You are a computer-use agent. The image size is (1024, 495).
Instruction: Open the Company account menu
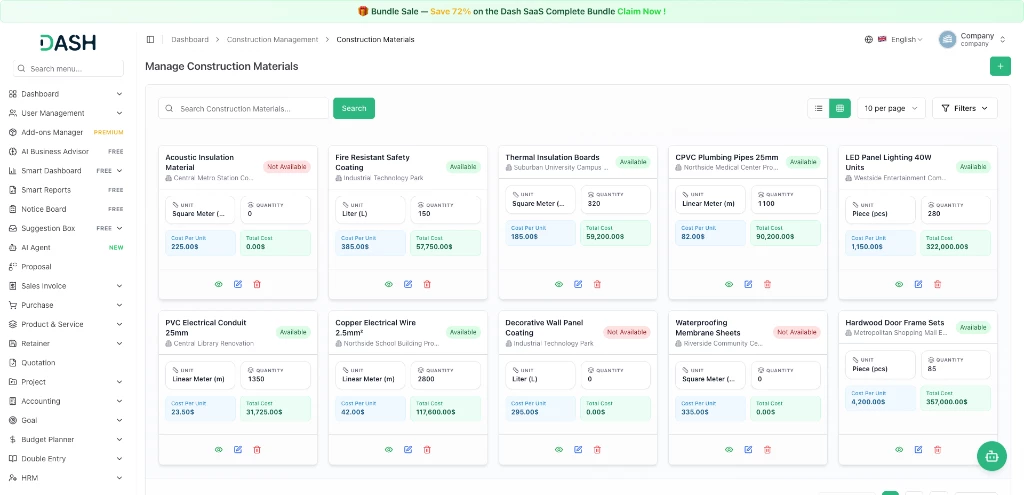tap(972, 40)
